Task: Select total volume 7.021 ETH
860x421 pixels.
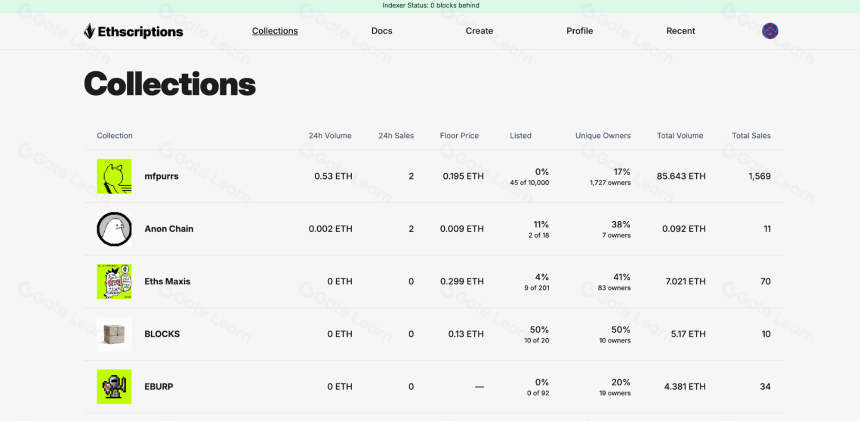Action: [684, 281]
